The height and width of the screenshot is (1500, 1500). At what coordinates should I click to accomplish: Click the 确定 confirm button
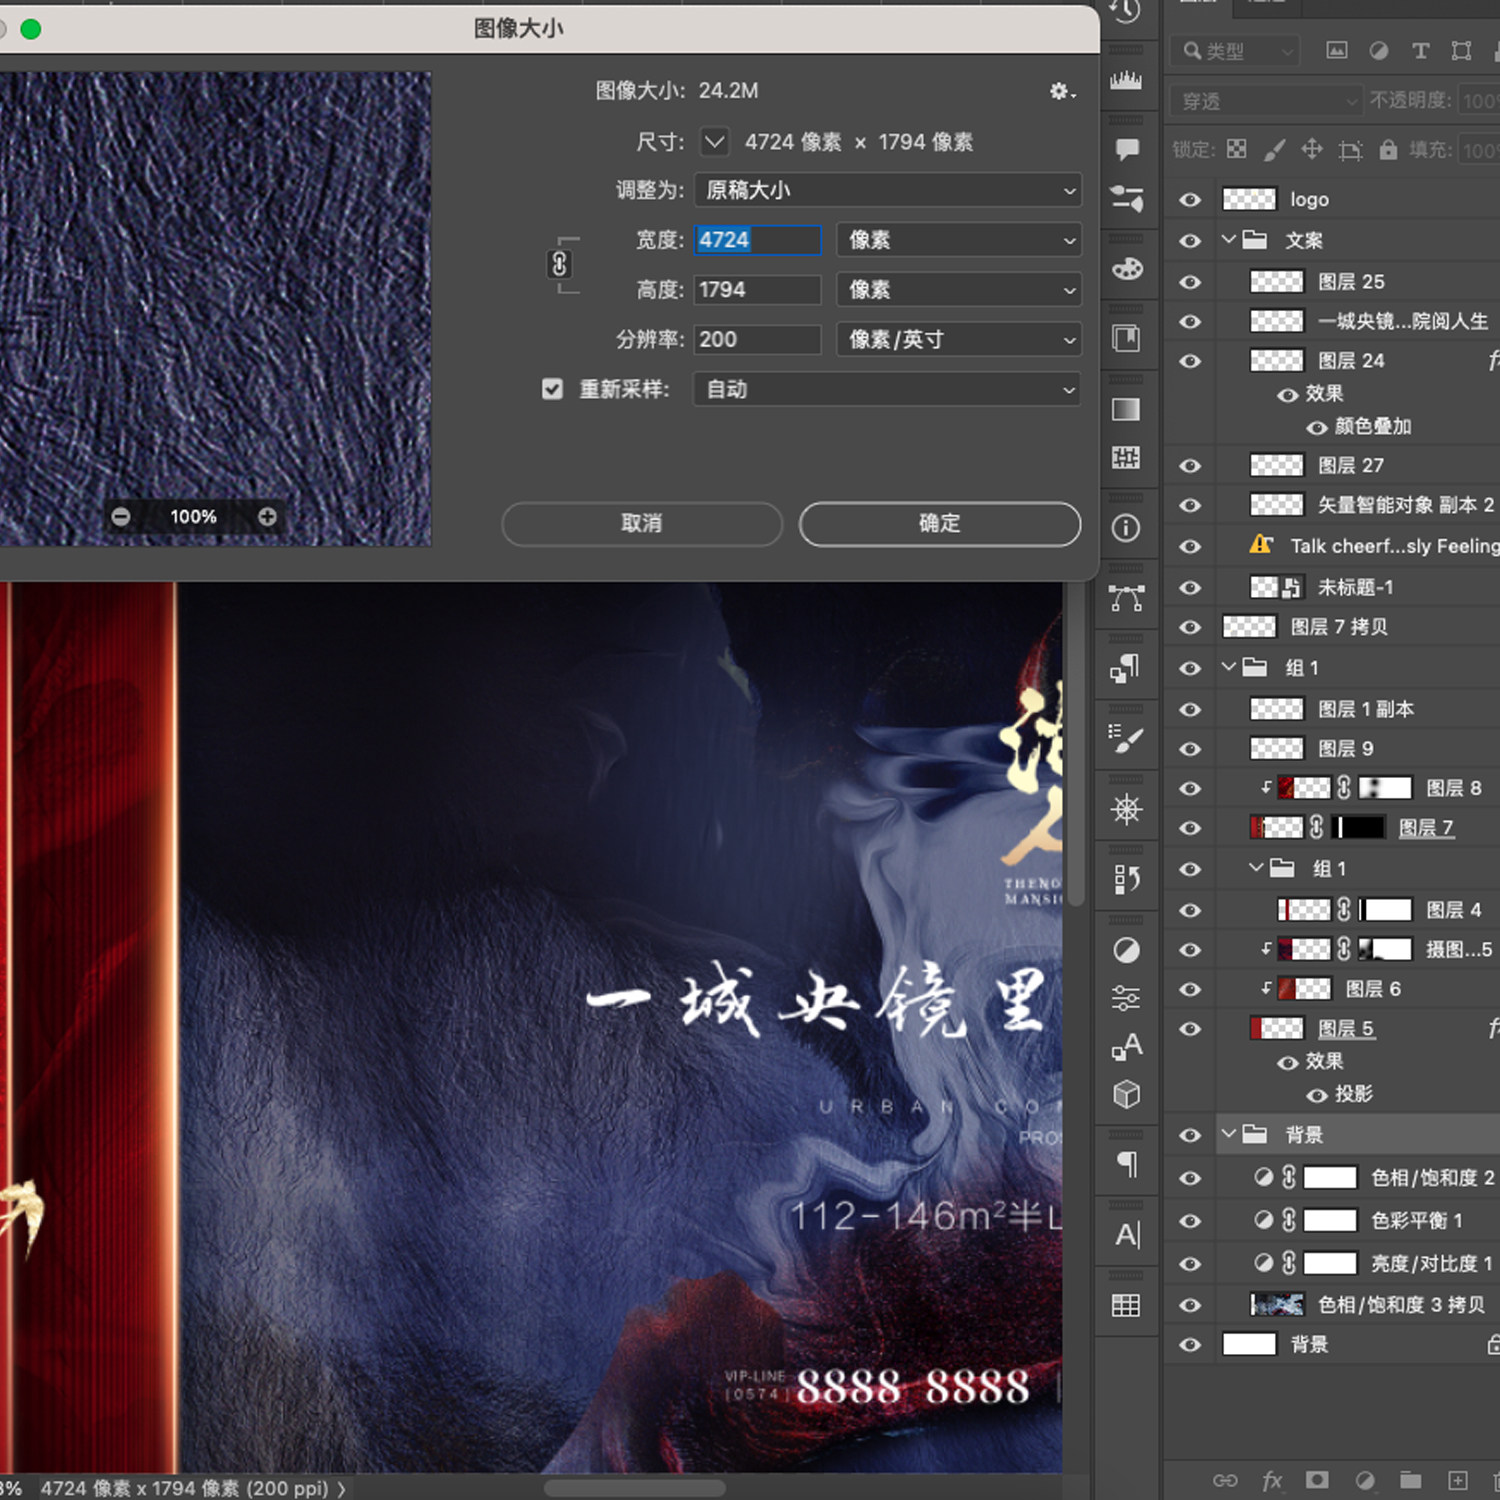(x=940, y=523)
